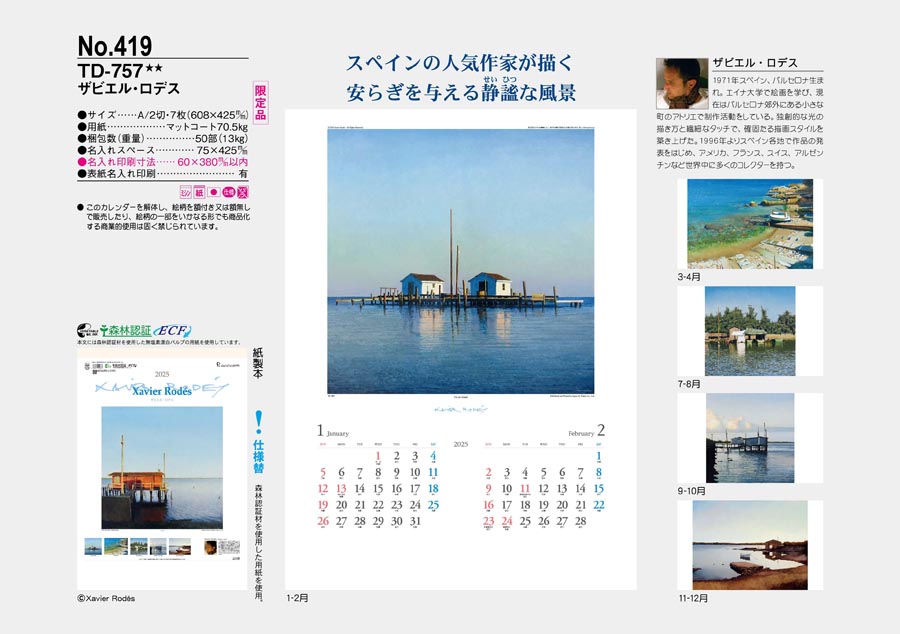Click the vertical 紙製本 label
Viewport: 900px width, 634px height.
258,363
